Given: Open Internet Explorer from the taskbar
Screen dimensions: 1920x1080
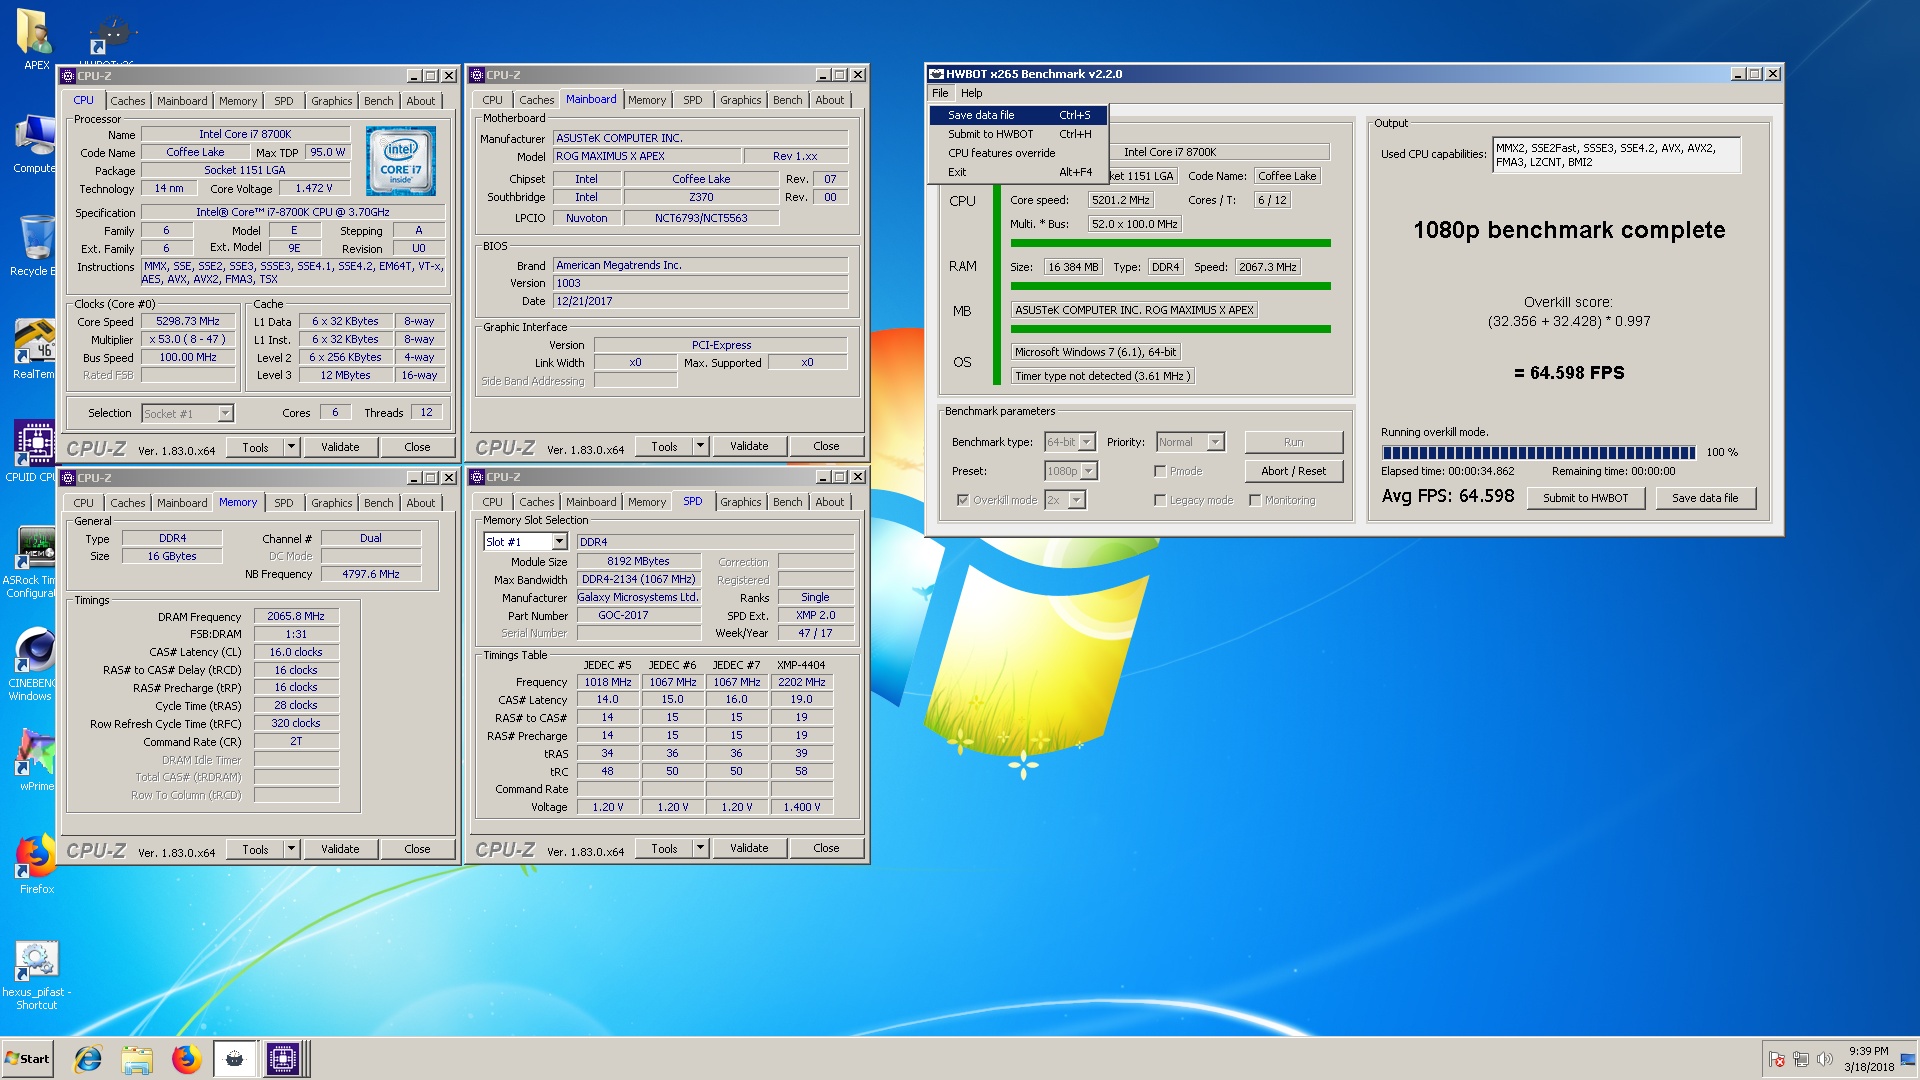Looking at the screenshot, I should pyautogui.click(x=88, y=1059).
